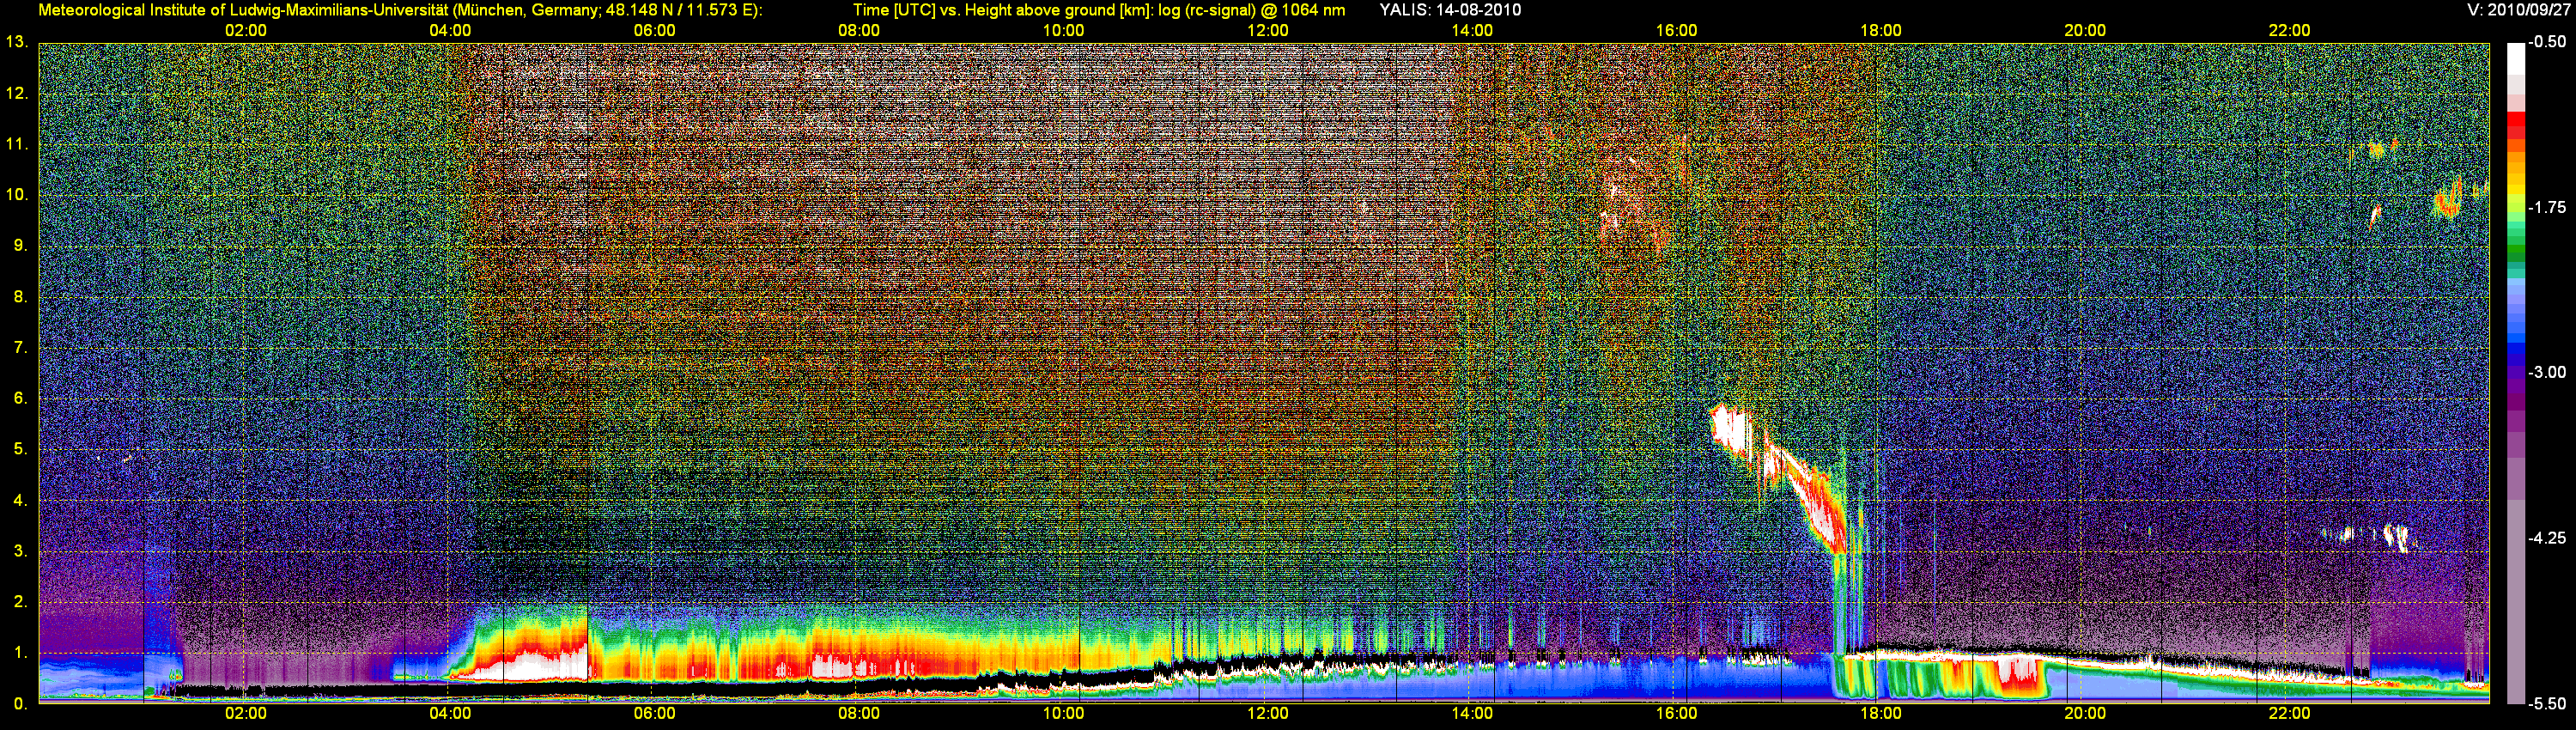Click the 20:00 label on top time axis
Image resolution: width=2576 pixels, height=730 pixels.
click(x=2085, y=31)
